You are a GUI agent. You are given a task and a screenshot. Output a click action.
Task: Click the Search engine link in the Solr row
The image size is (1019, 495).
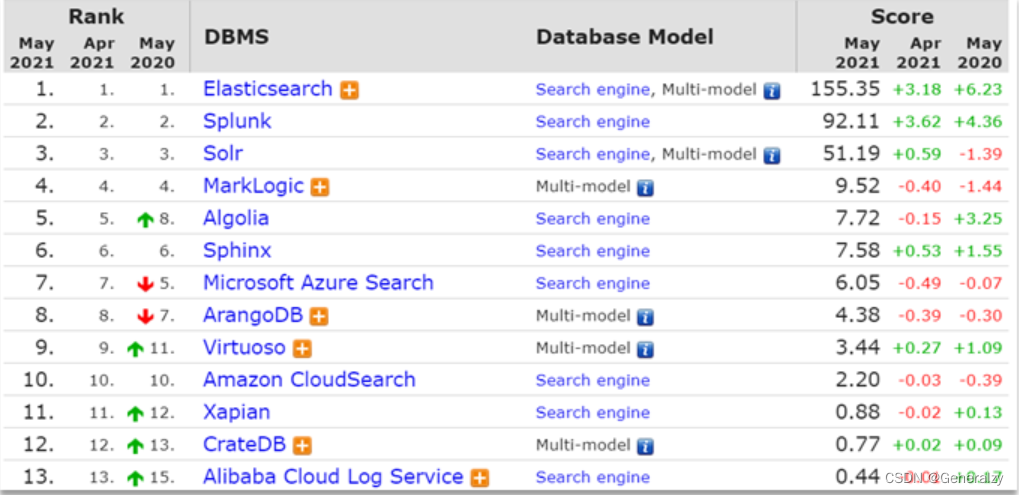[593, 155]
